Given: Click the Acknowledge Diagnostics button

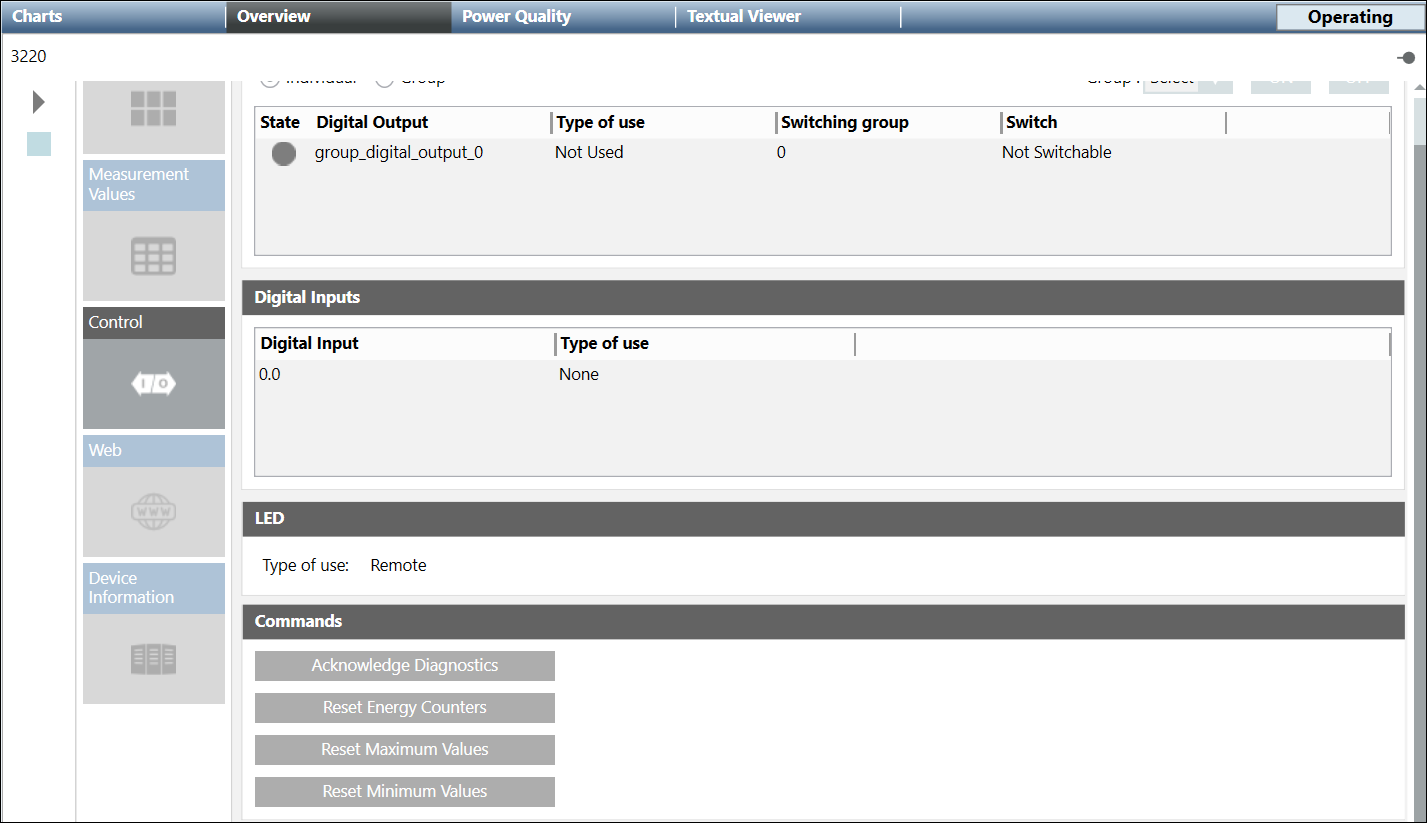Looking at the screenshot, I should pos(405,666).
